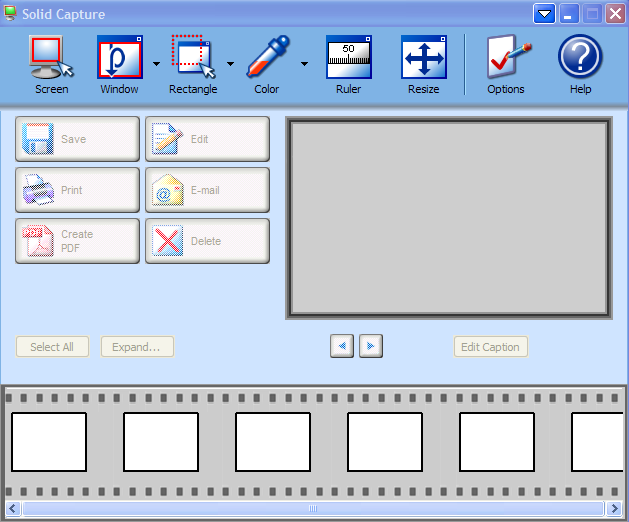
Task: Click the first empty filmstrip frame
Action: 49,442
